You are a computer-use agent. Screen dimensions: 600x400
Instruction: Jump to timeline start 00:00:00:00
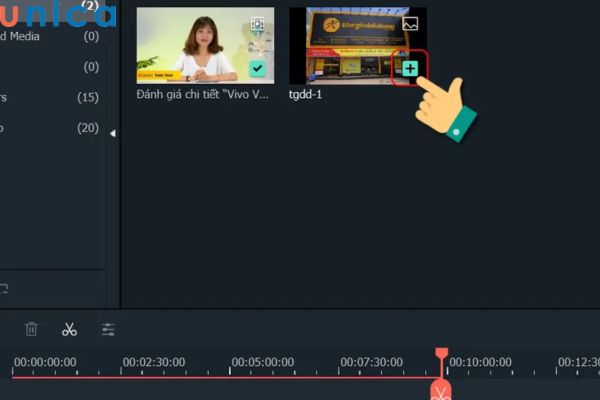(x=45, y=362)
